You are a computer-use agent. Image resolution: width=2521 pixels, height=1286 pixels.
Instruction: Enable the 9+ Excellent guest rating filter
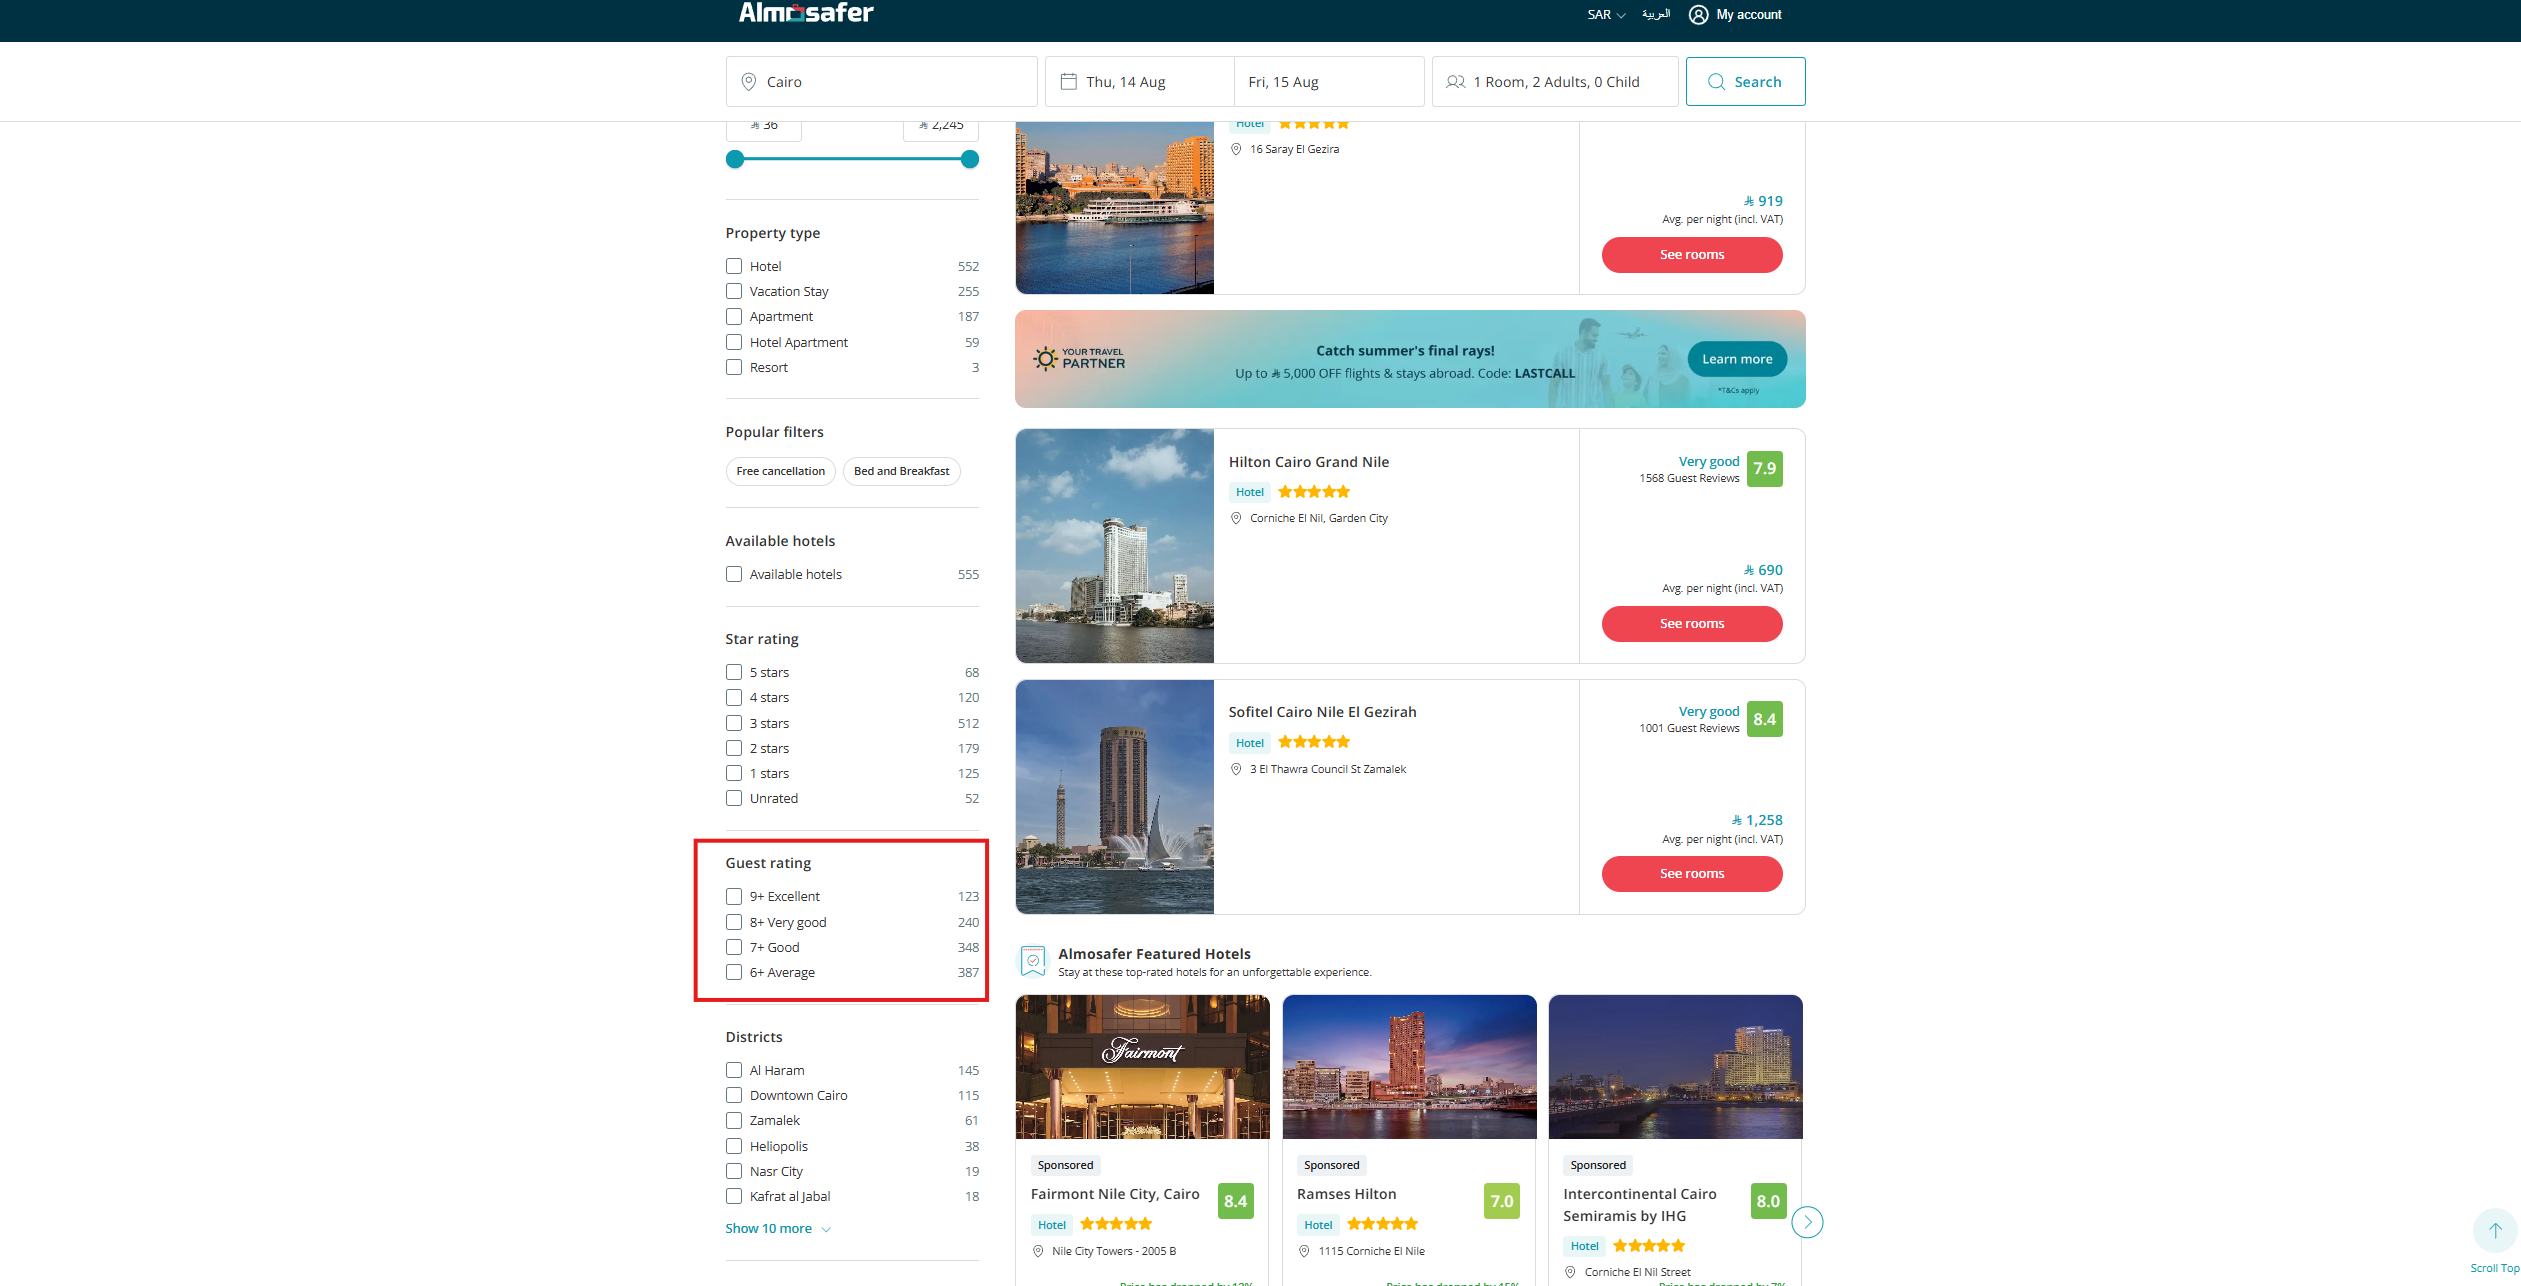(x=734, y=896)
